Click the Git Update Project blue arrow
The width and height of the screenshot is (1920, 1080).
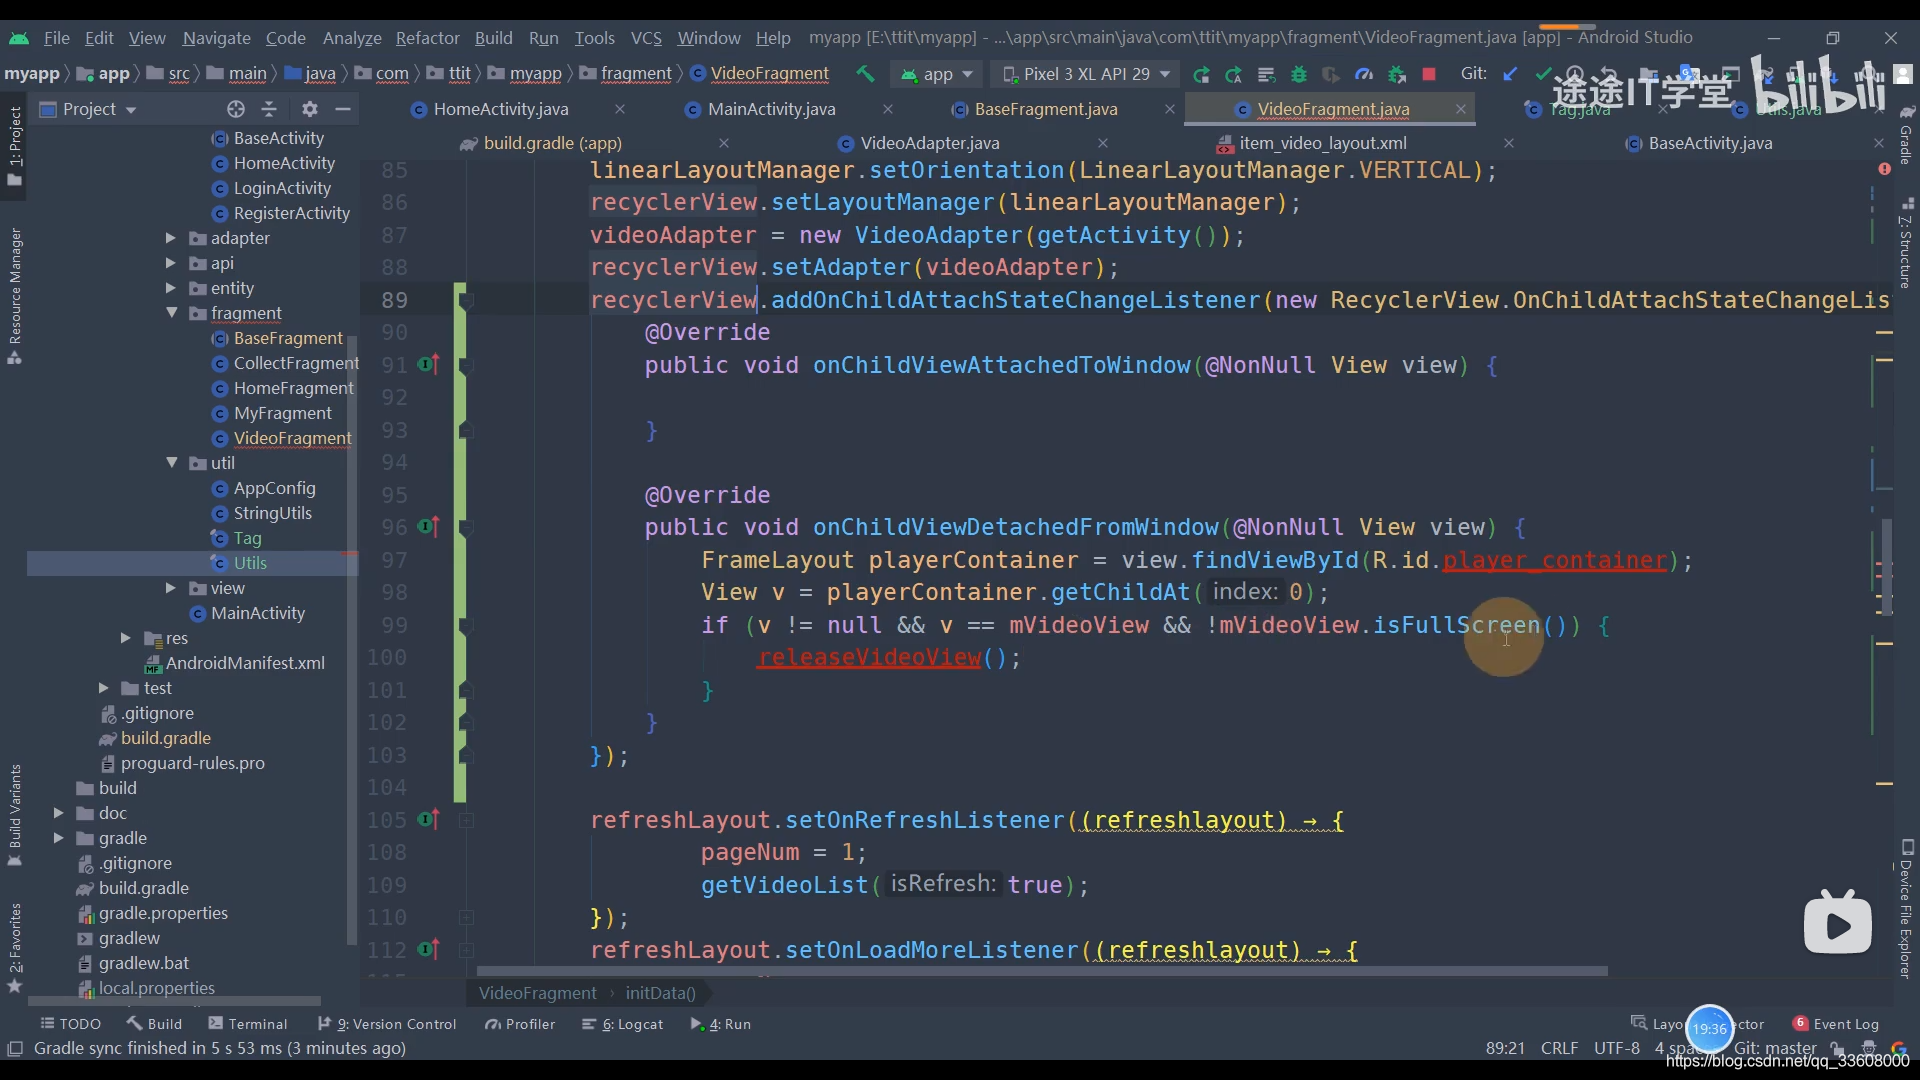(1510, 74)
